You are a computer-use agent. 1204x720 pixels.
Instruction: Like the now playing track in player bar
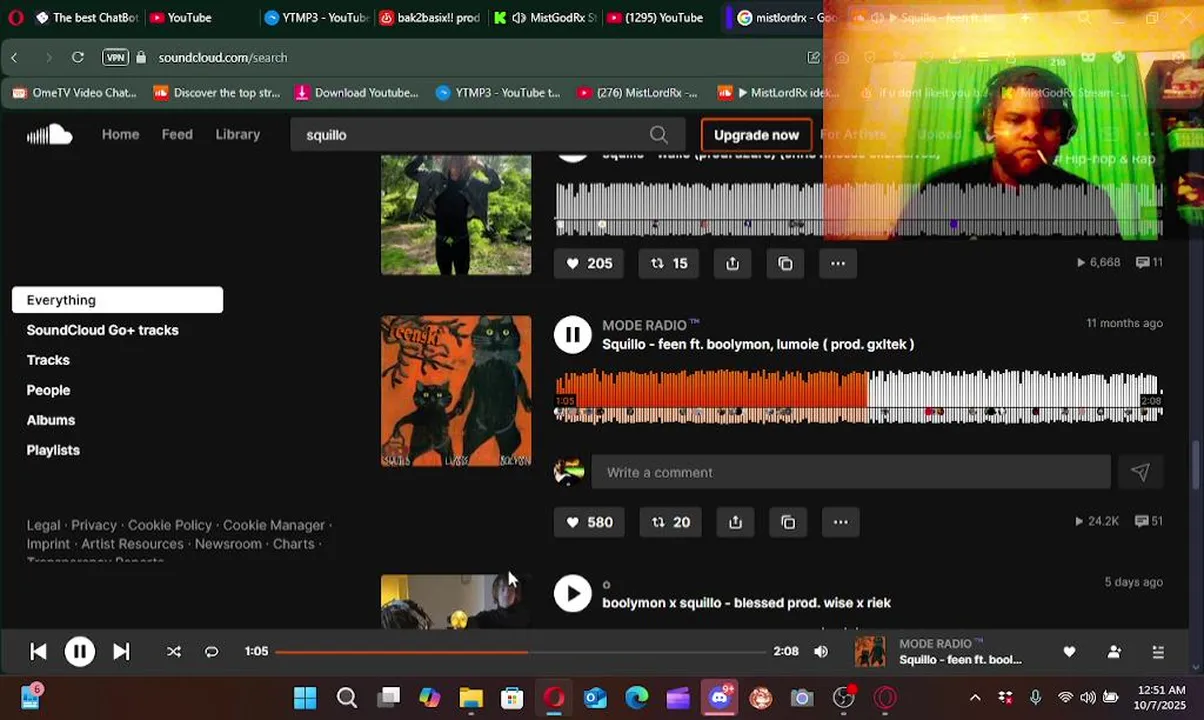click(1069, 651)
